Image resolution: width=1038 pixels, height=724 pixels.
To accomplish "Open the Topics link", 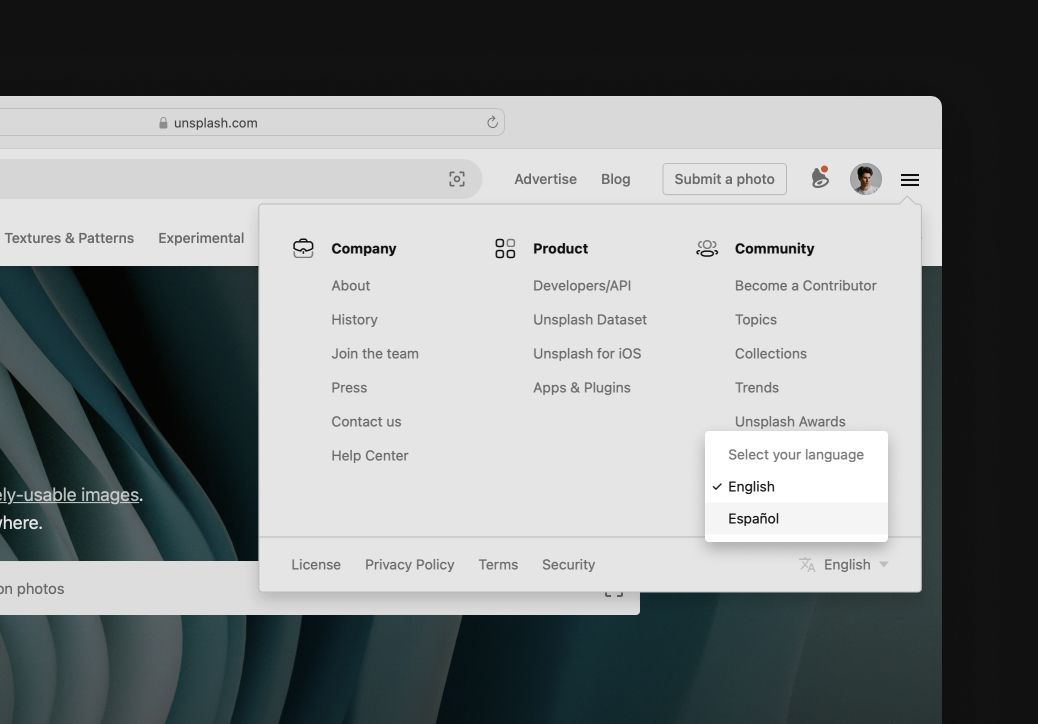I will [756, 320].
